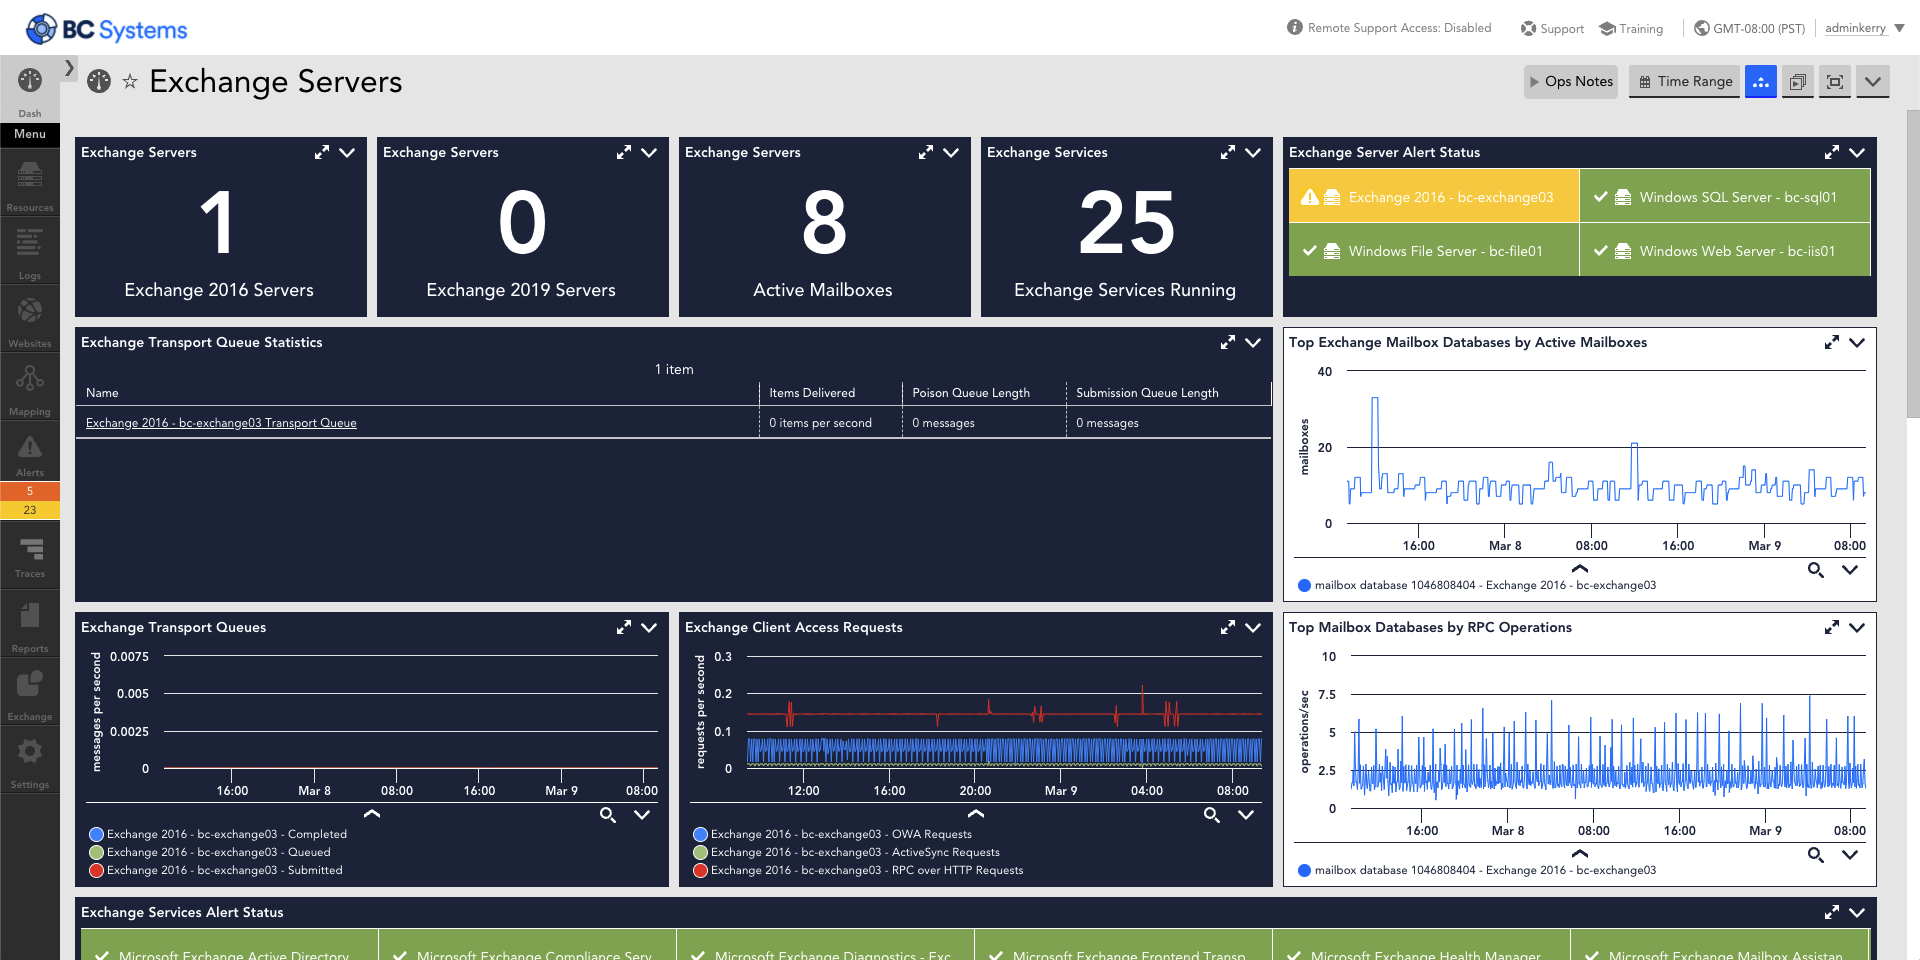Toggle mailbox database legend in Active Mailboxes graph
This screenshot has width=1920, height=960.
pyautogui.click(x=1477, y=585)
